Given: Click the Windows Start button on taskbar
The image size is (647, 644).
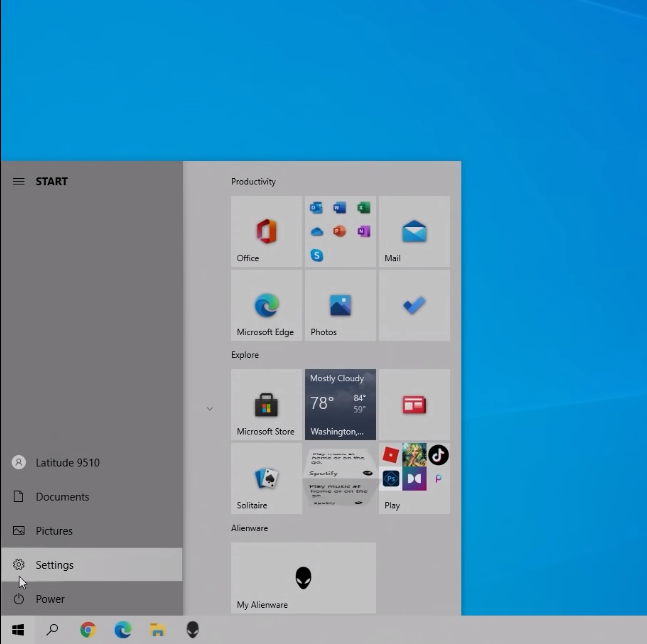Looking at the screenshot, I should (x=18, y=630).
